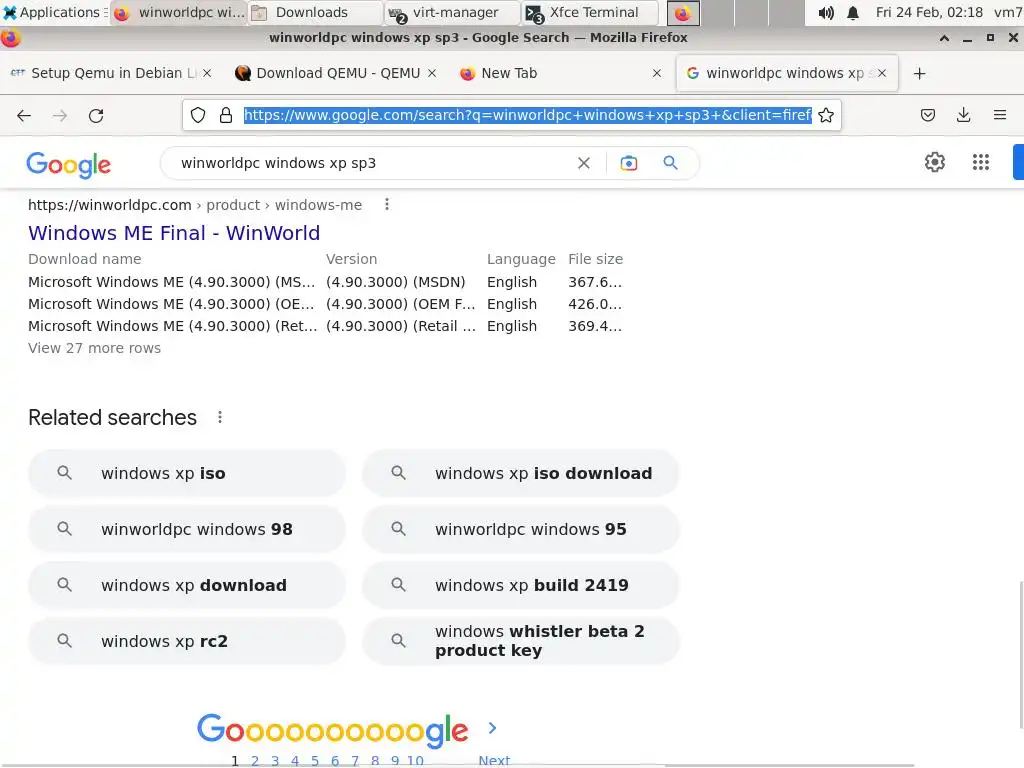Close the winworldpc search tab
The width and height of the screenshot is (1024, 768).
pos(882,73)
